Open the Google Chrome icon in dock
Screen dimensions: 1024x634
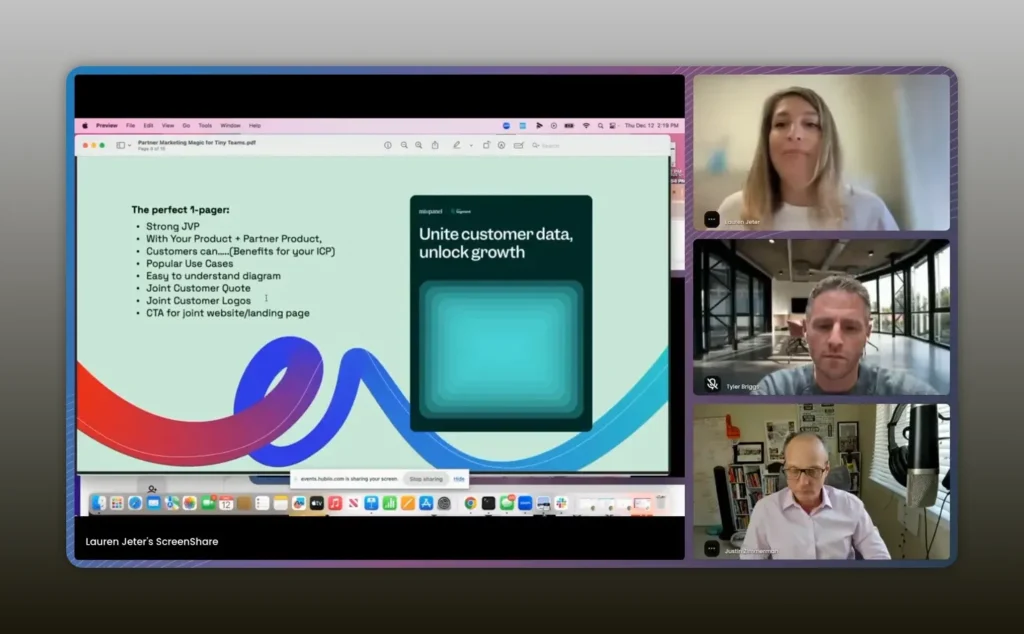pos(470,503)
